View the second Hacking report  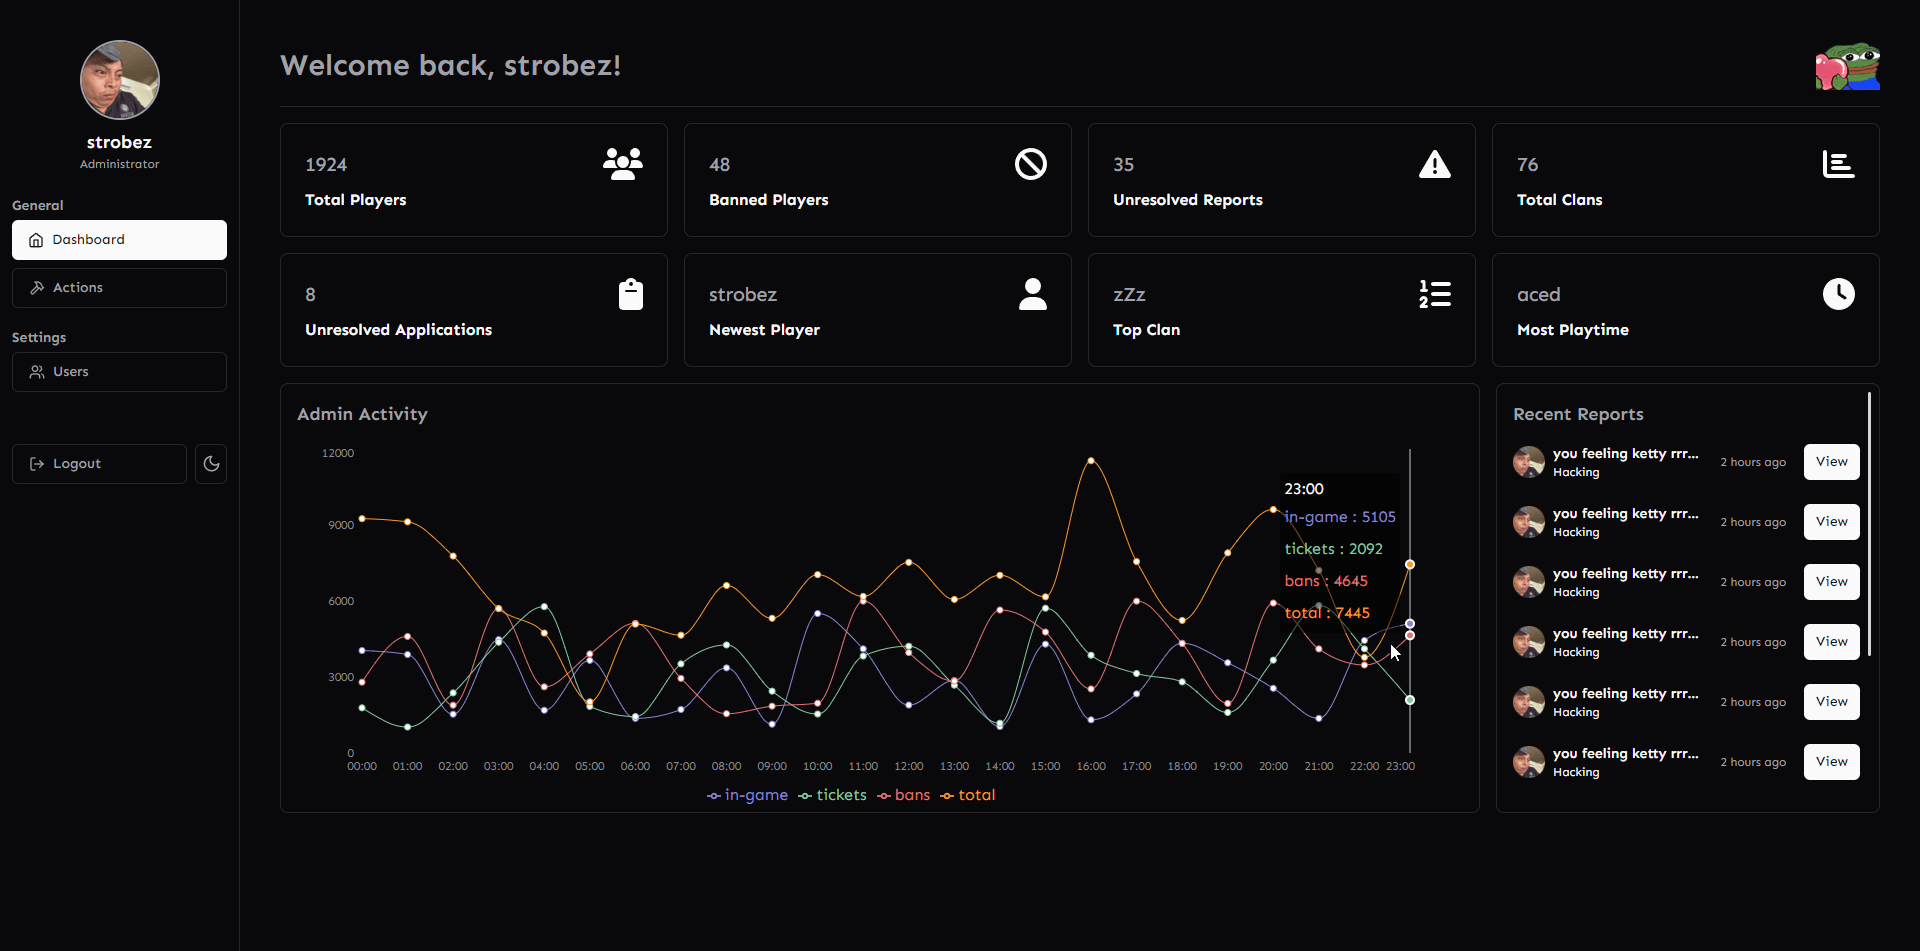tap(1832, 522)
